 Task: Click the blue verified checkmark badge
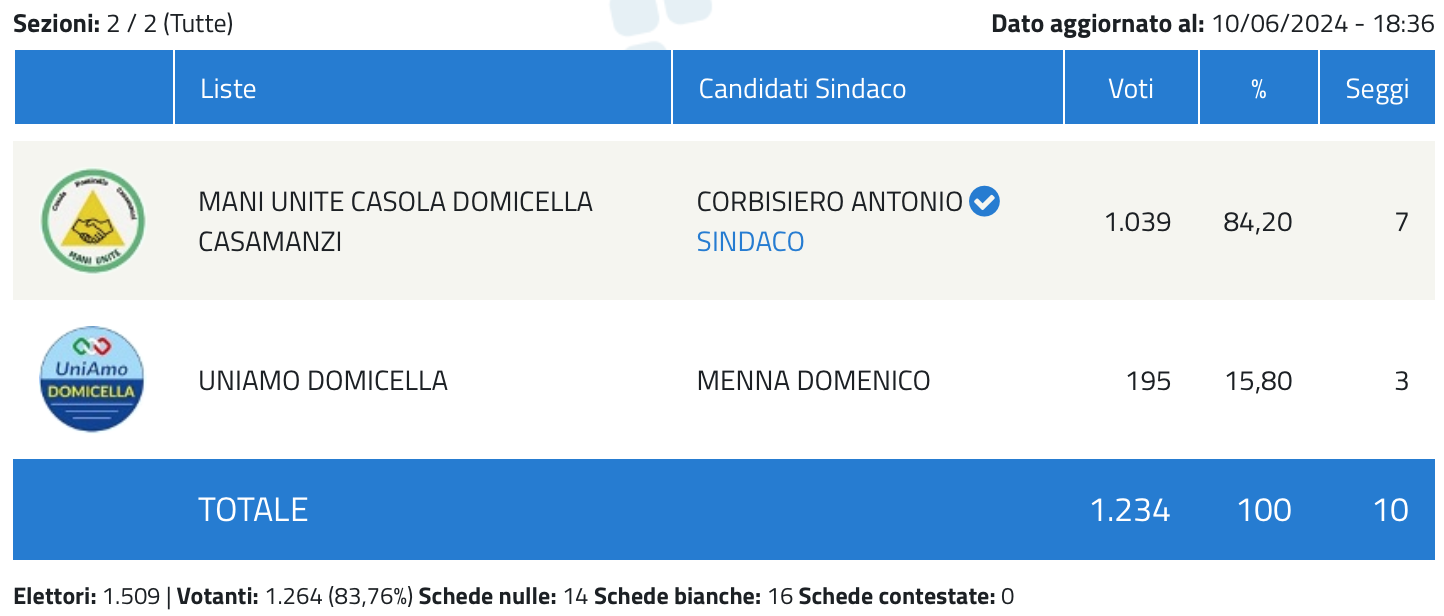(x=985, y=202)
